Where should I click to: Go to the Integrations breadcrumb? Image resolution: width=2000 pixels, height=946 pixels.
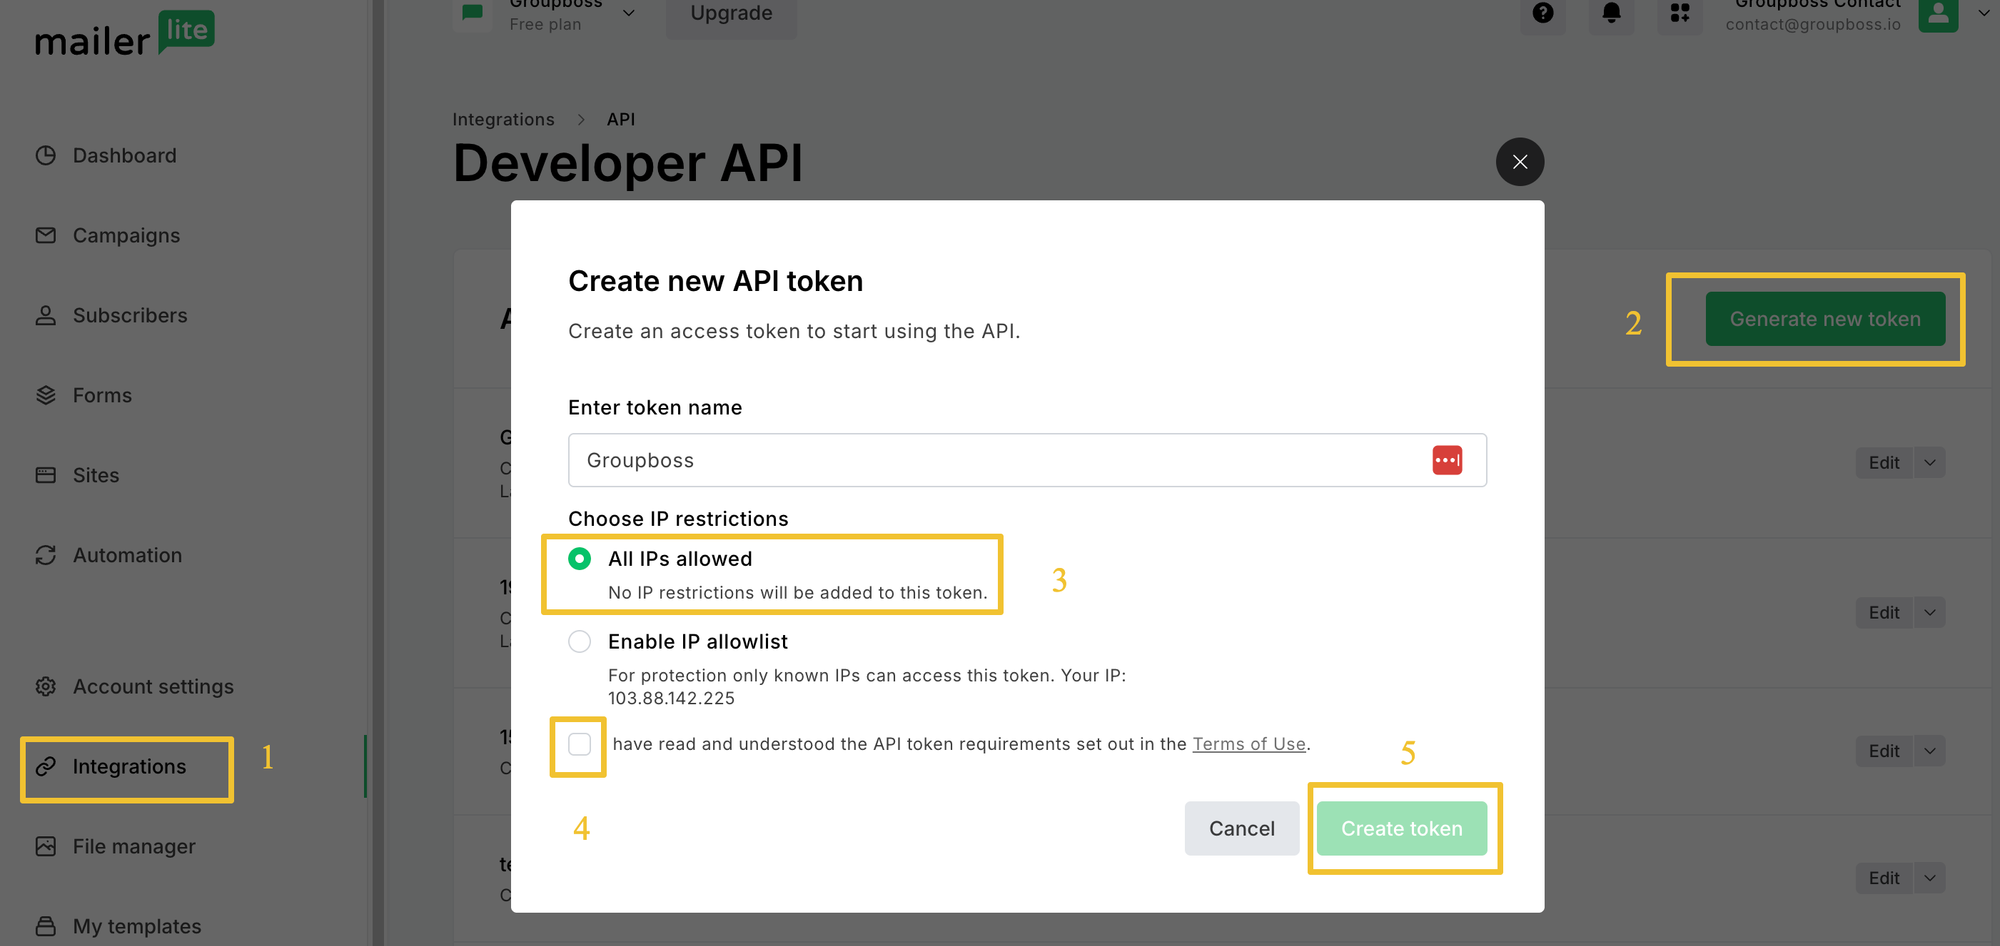[x=503, y=120]
